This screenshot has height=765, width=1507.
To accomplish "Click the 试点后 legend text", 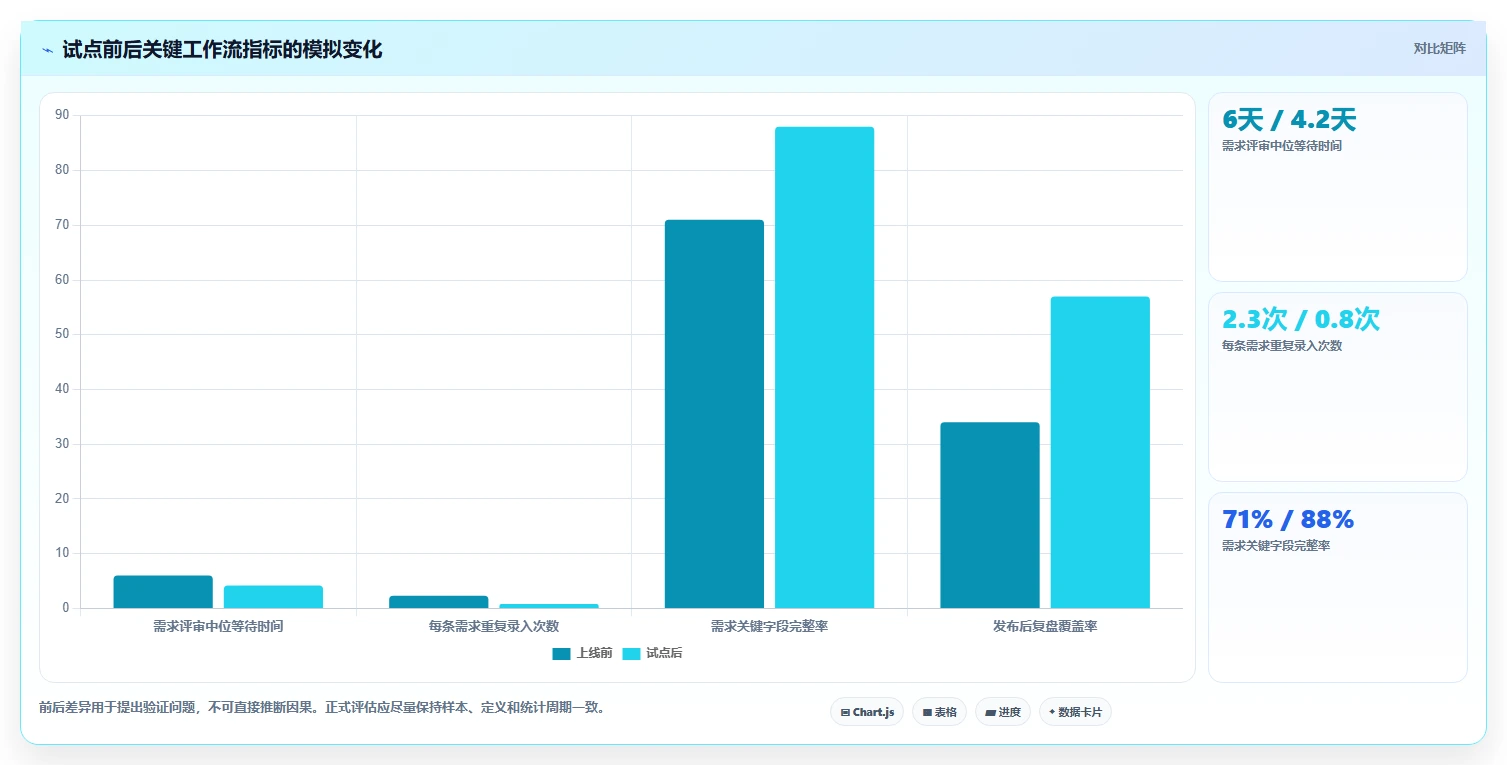I will (x=664, y=654).
